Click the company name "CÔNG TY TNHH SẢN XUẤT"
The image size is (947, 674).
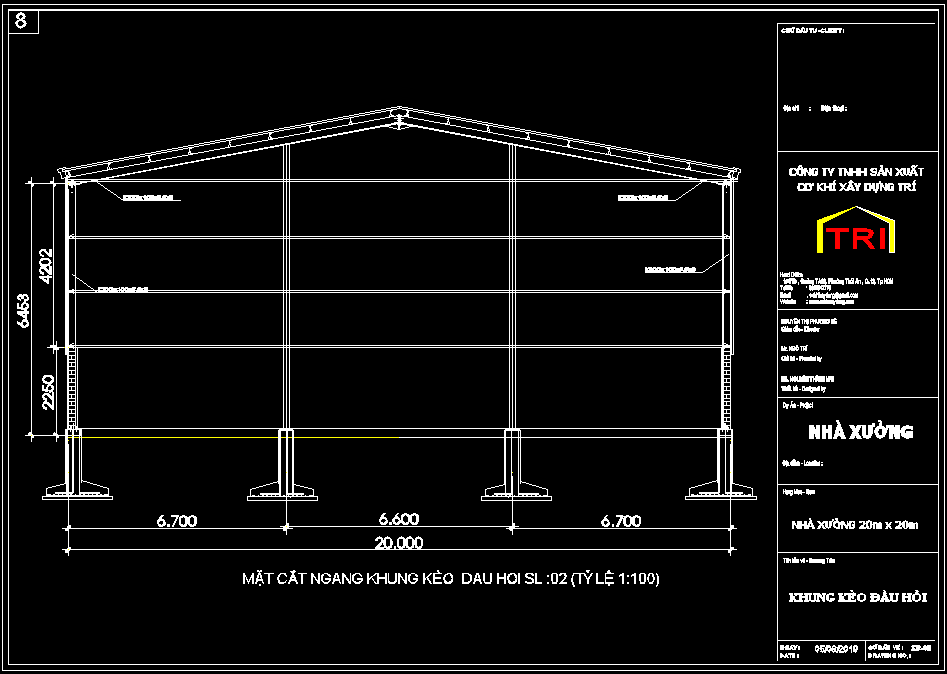coord(855,172)
